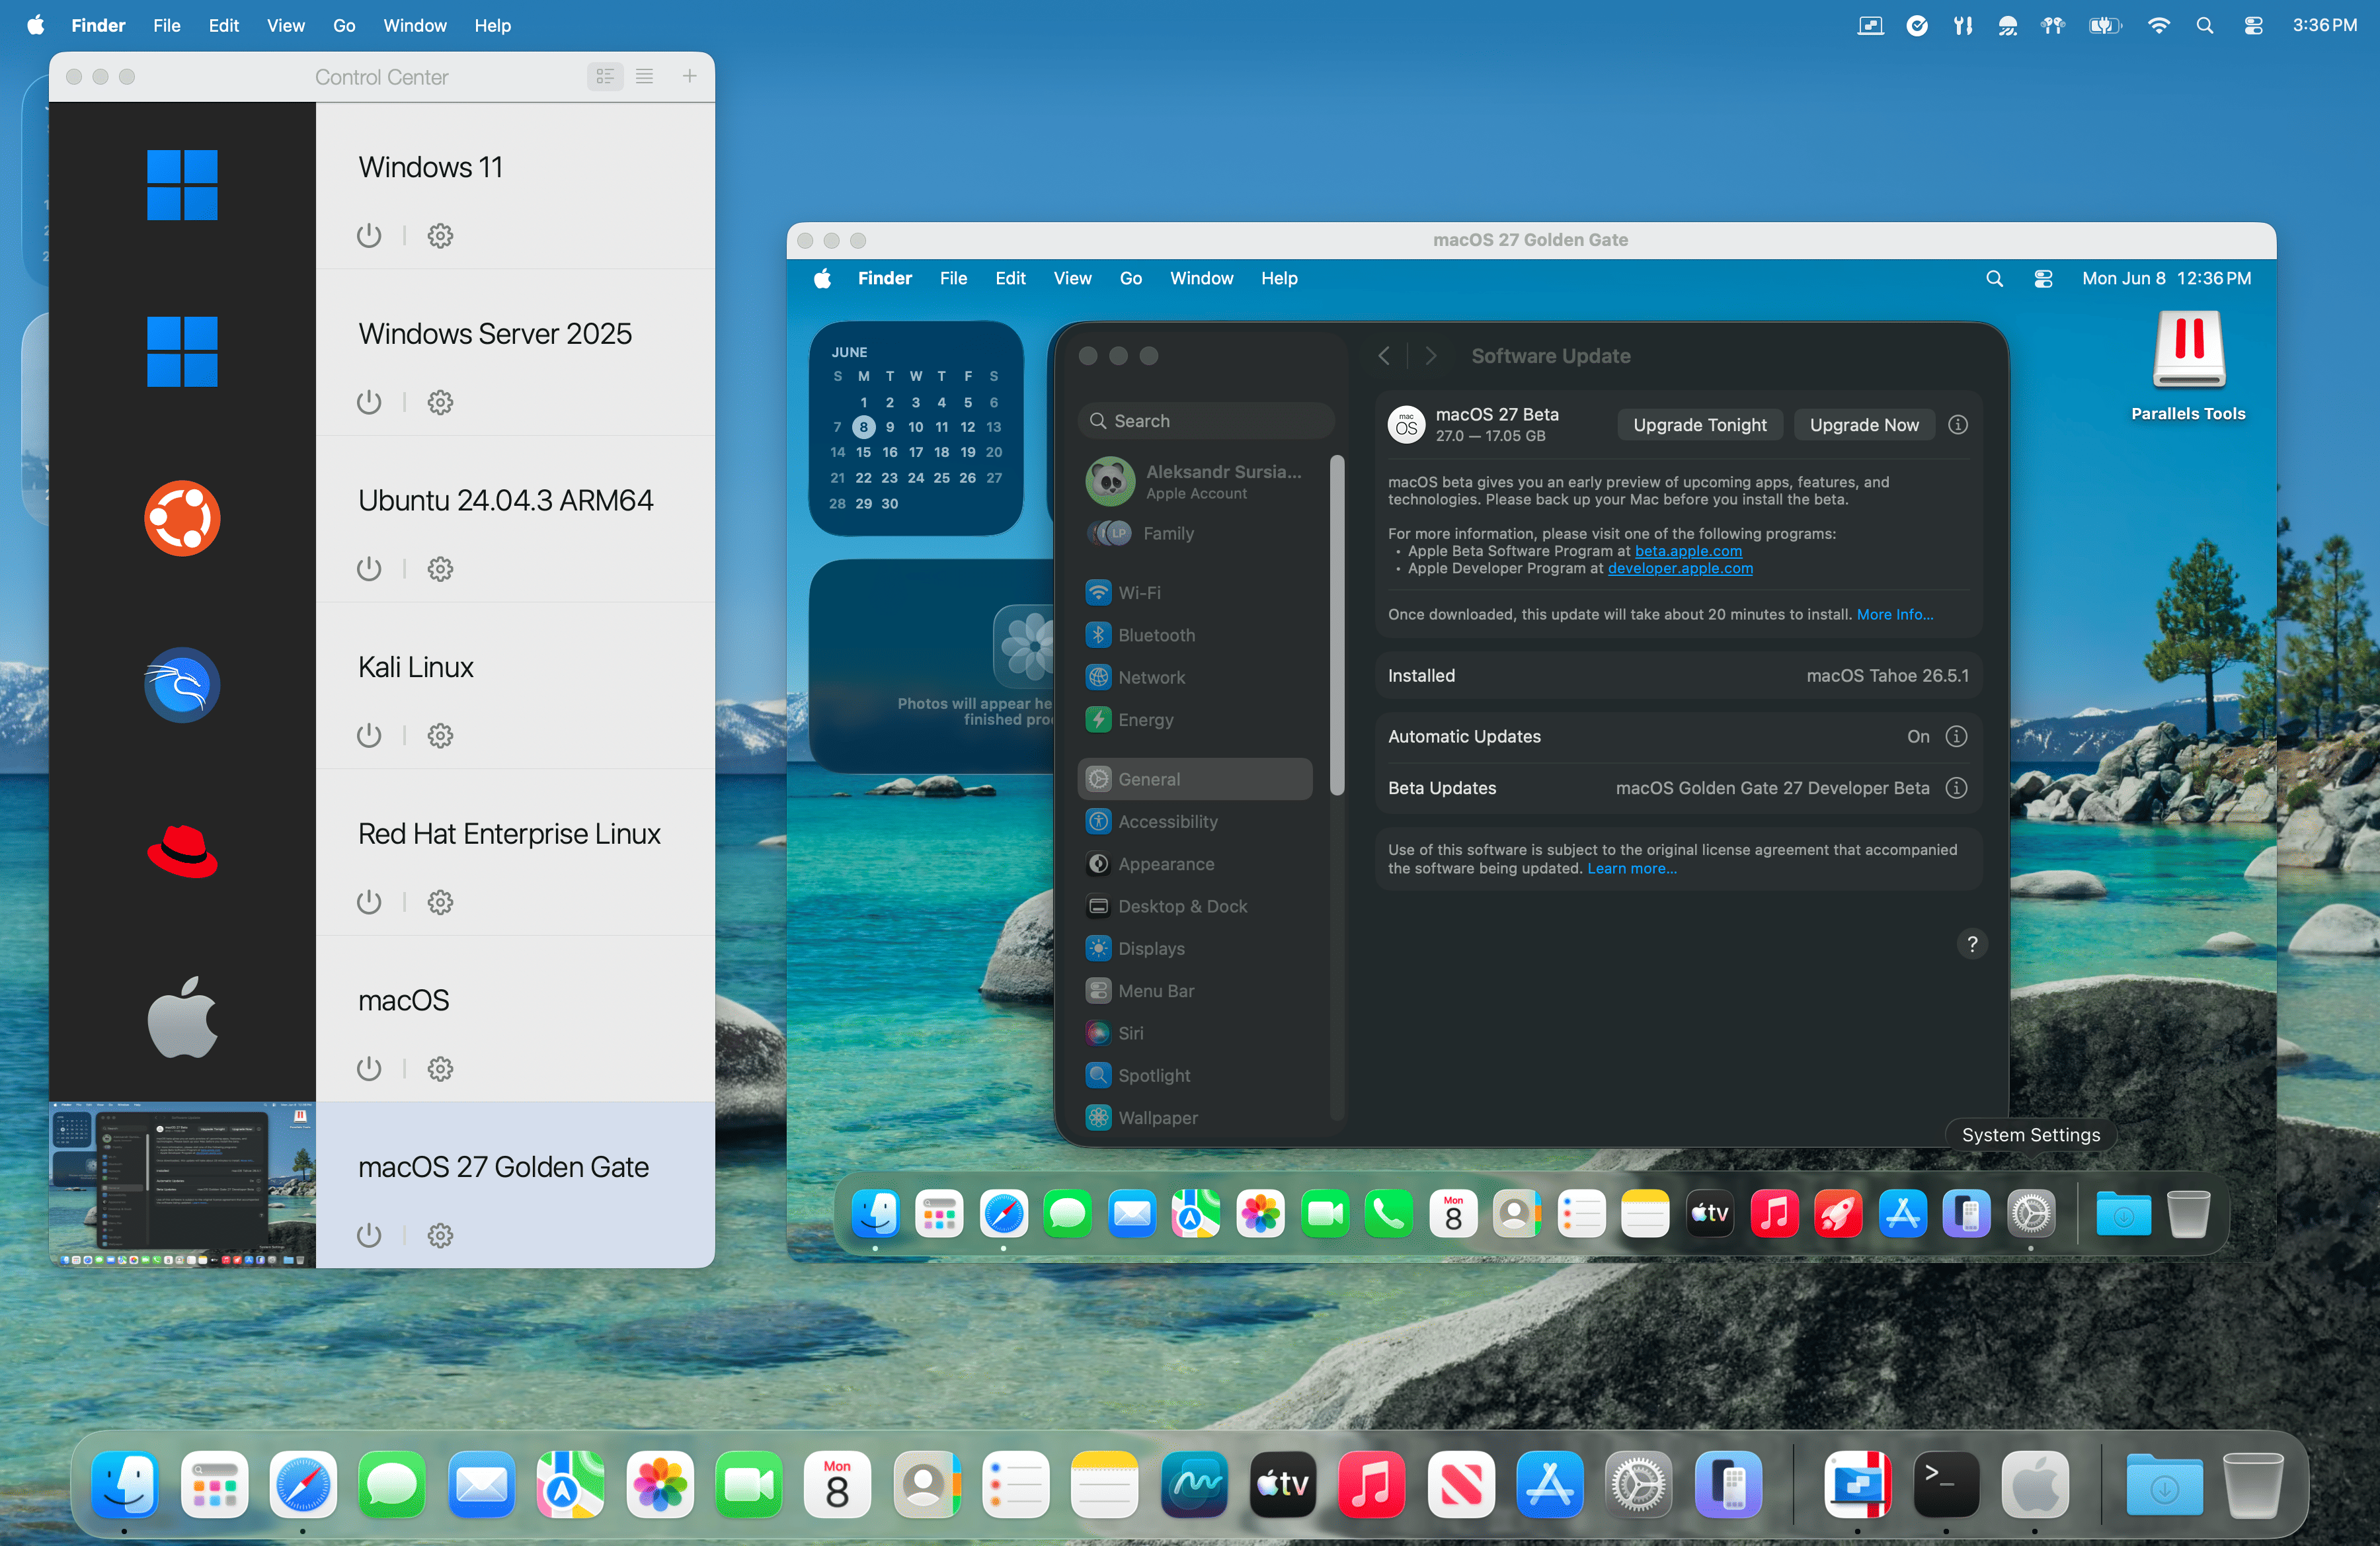Click the help question mark button
Screen dimensions: 2380x1546
point(1971,944)
